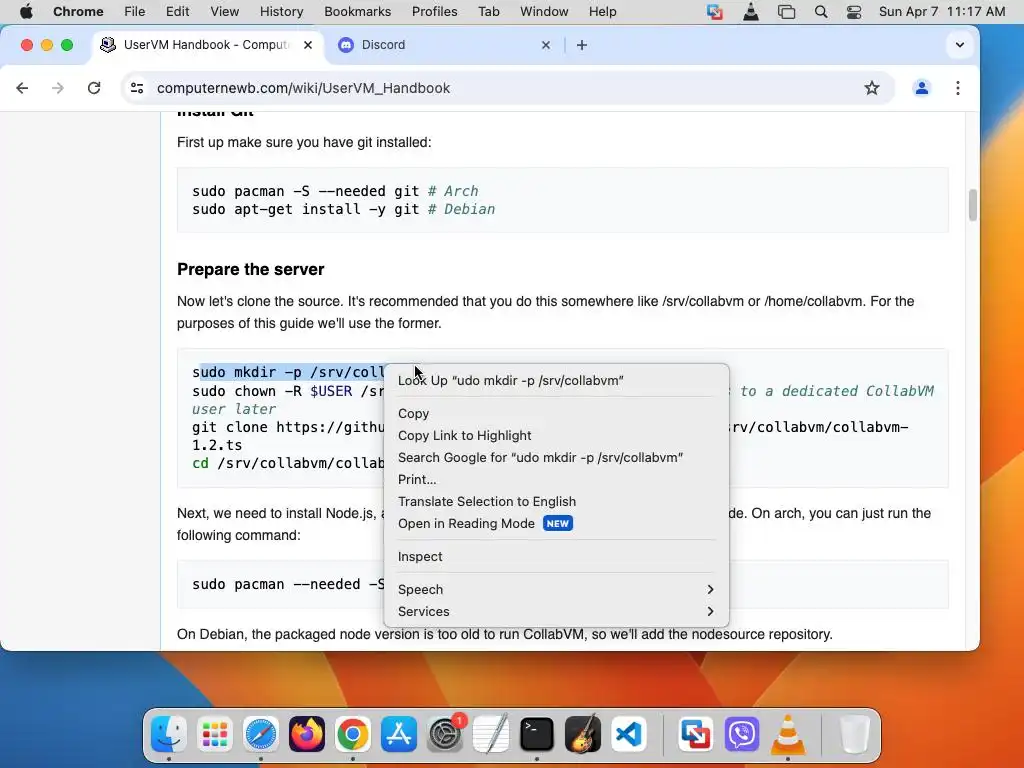1024x768 pixels.
Task: Open a new tab with the plus button
Action: [581, 45]
